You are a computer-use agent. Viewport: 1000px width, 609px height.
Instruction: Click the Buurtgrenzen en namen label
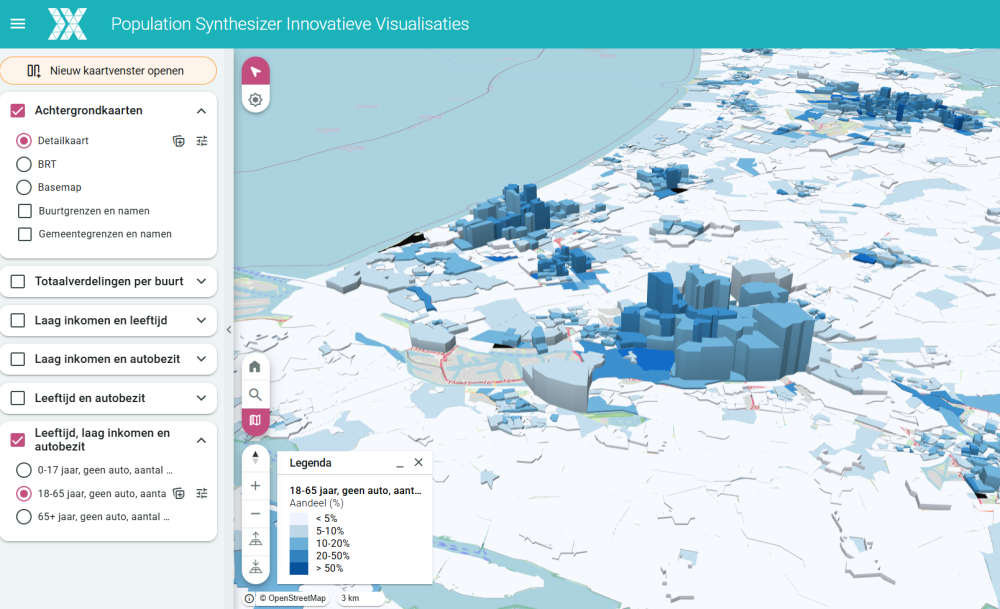click(x=94, y=211)
